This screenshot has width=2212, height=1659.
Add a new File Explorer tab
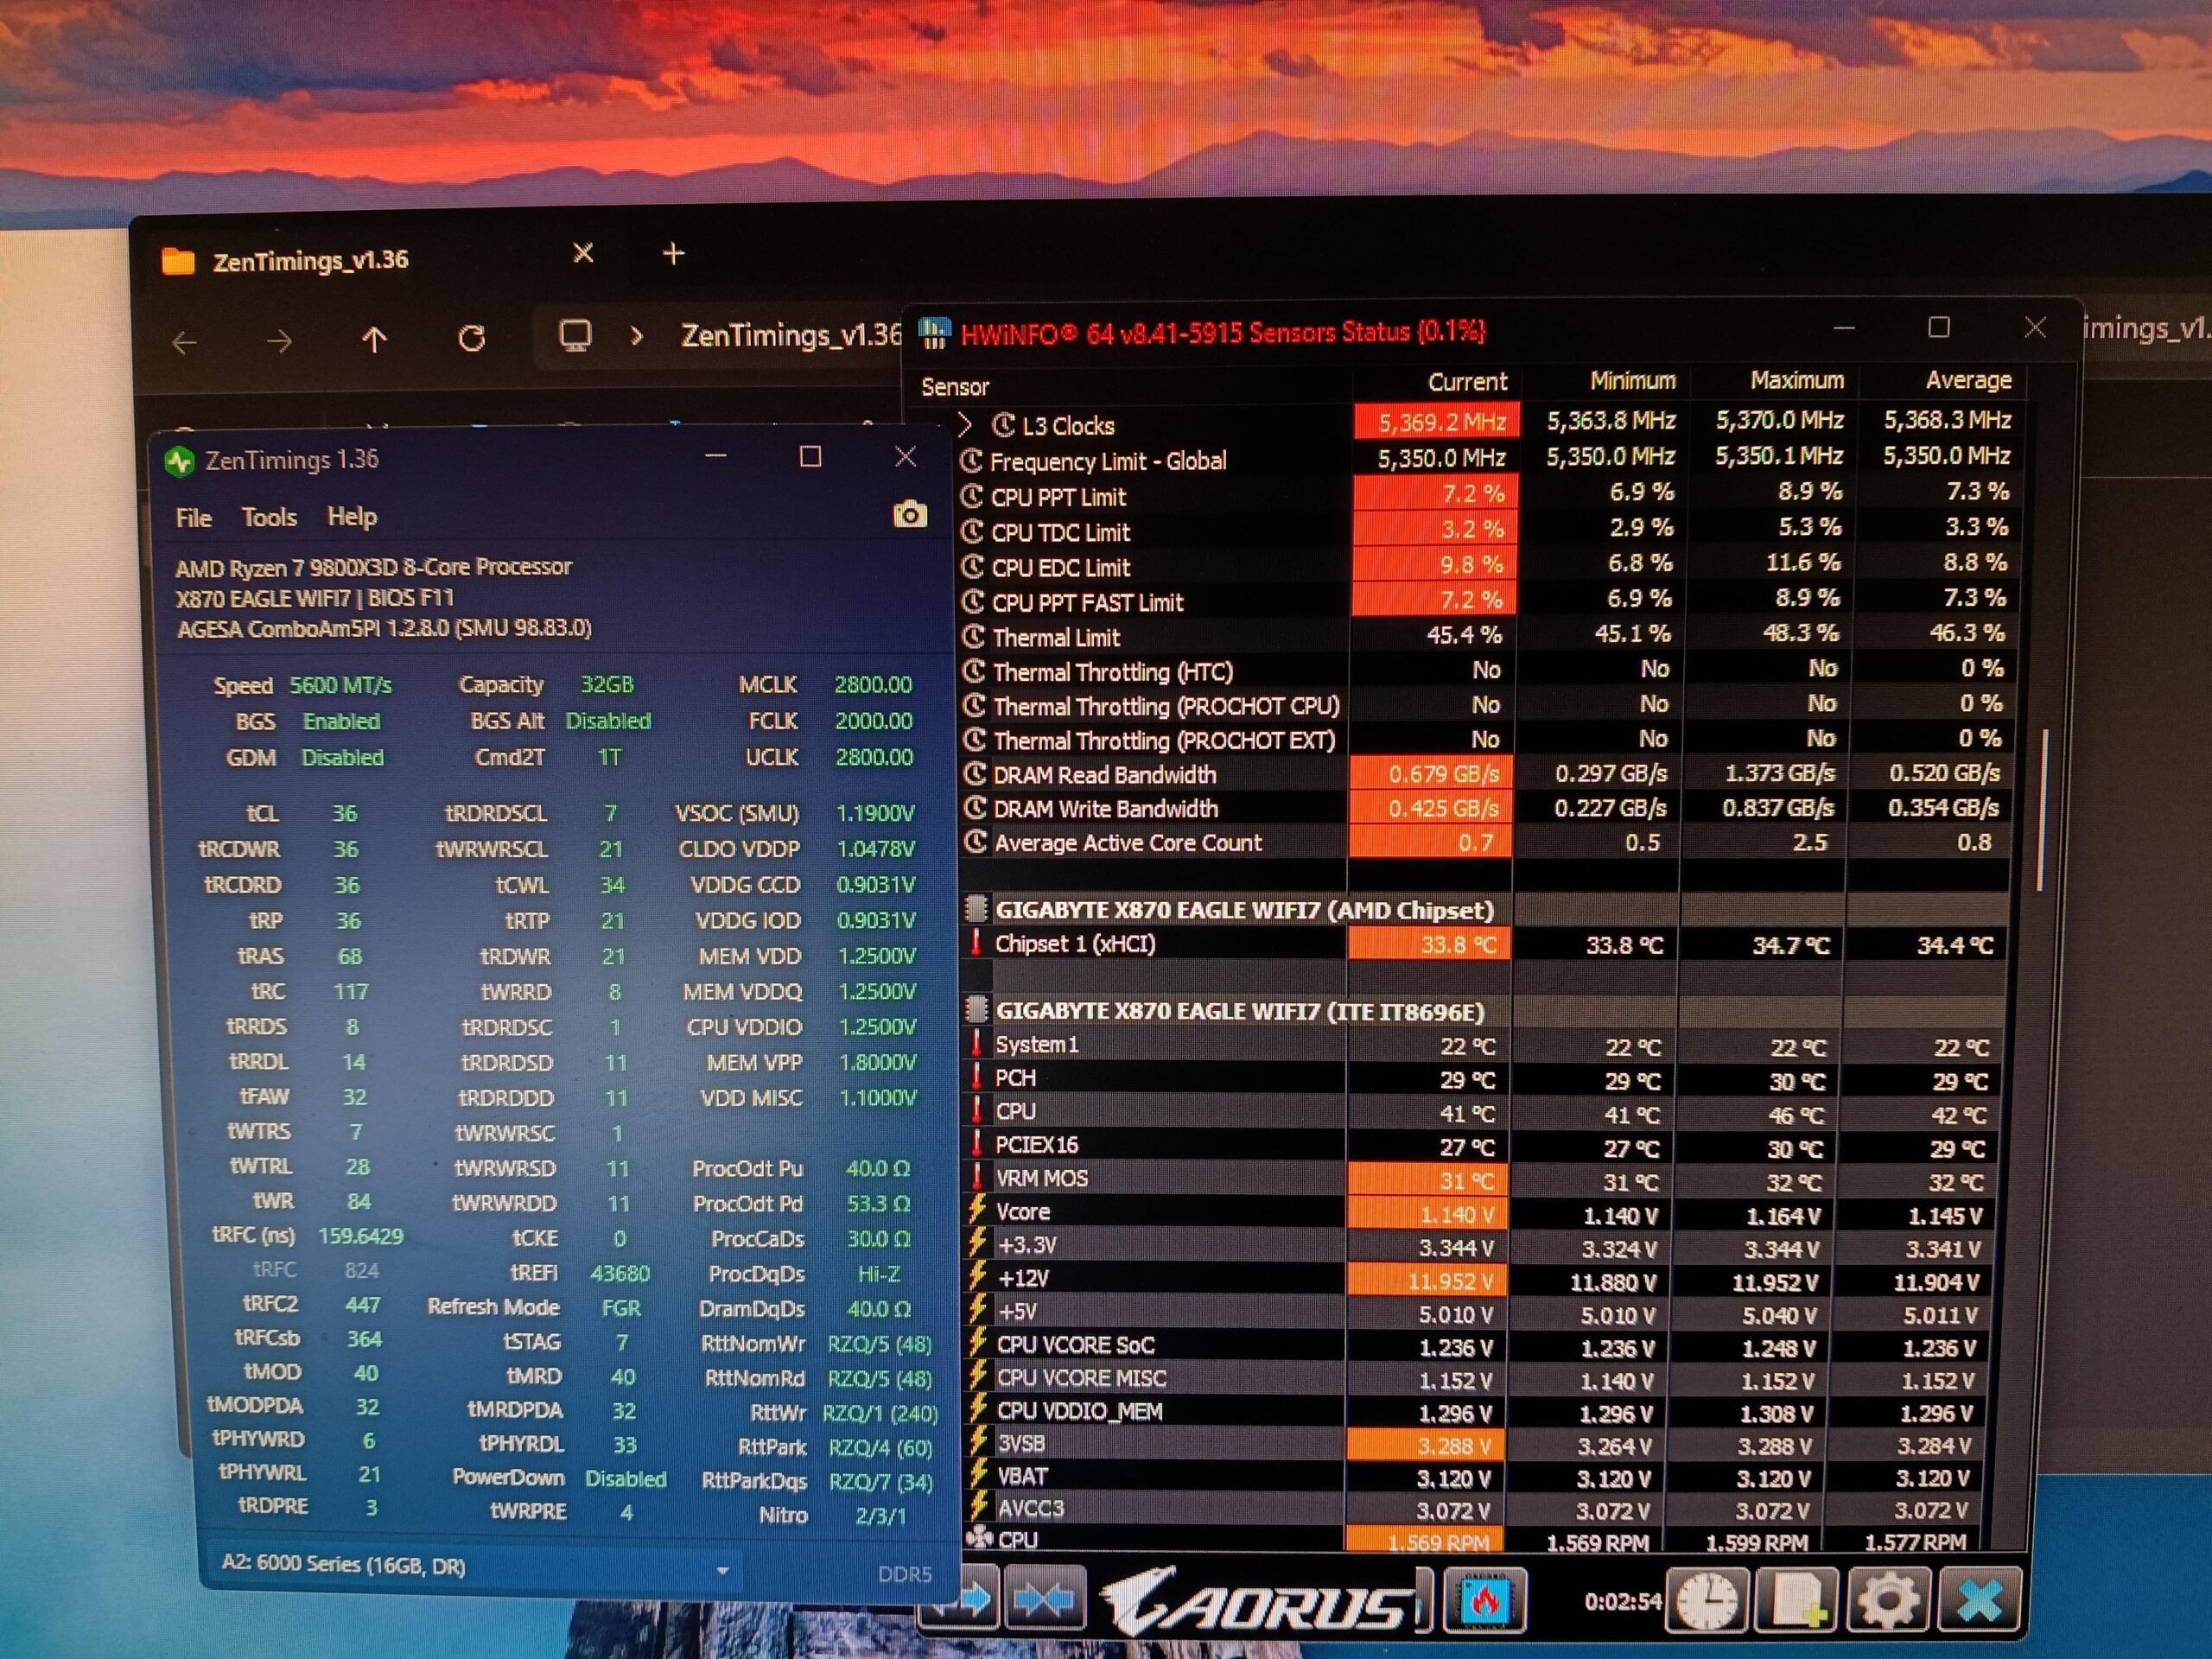673,254
